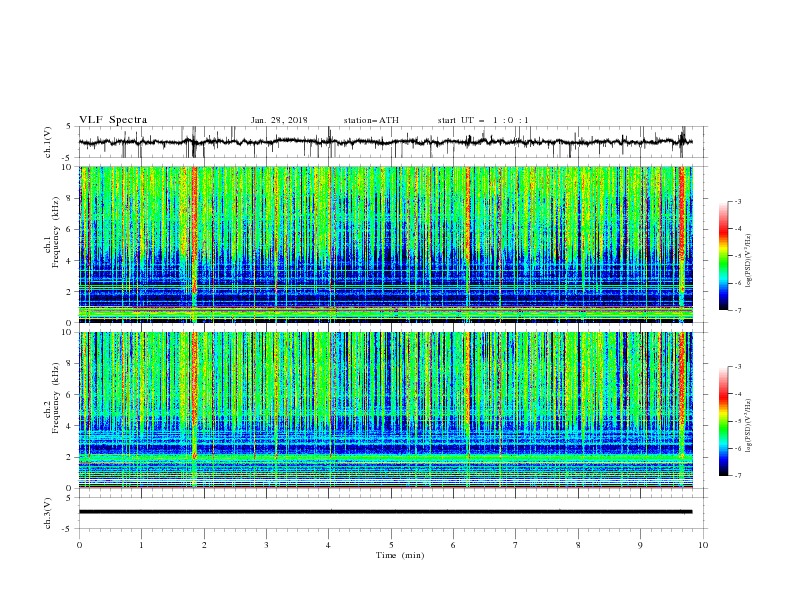Click the "Time (min)" x-axis label
The width and height of the screenshot is (792, 612).
400,555
